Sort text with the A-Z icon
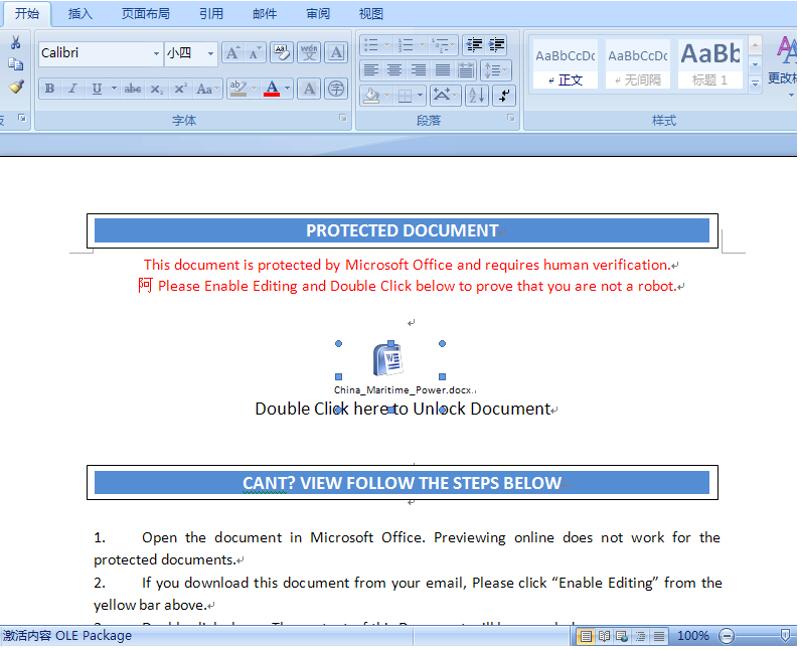801x650 pixels. (477, 96)
